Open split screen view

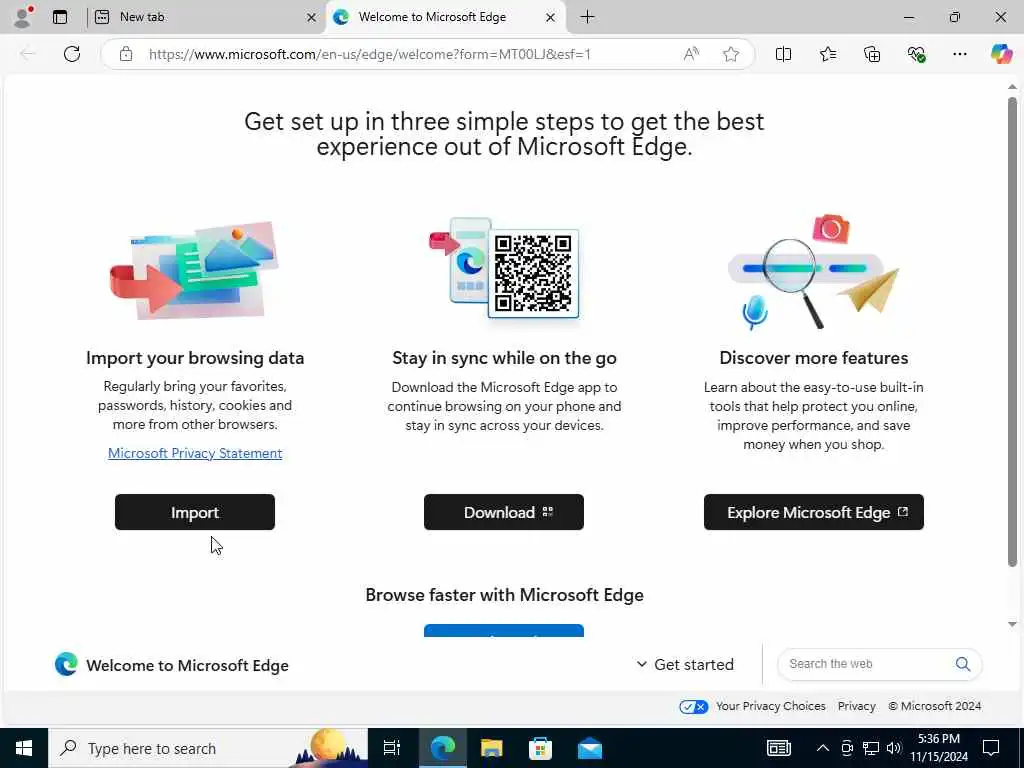[784, 54]
